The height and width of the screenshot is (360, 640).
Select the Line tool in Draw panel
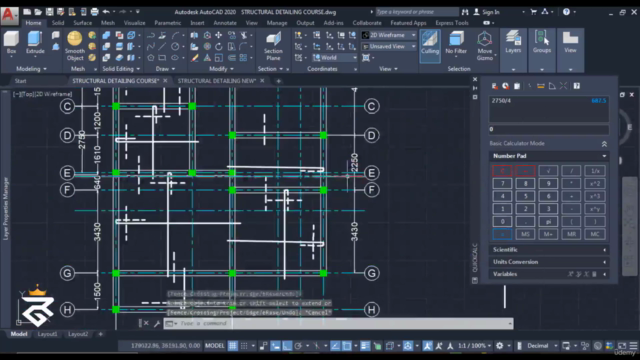(x=162, y=47)
